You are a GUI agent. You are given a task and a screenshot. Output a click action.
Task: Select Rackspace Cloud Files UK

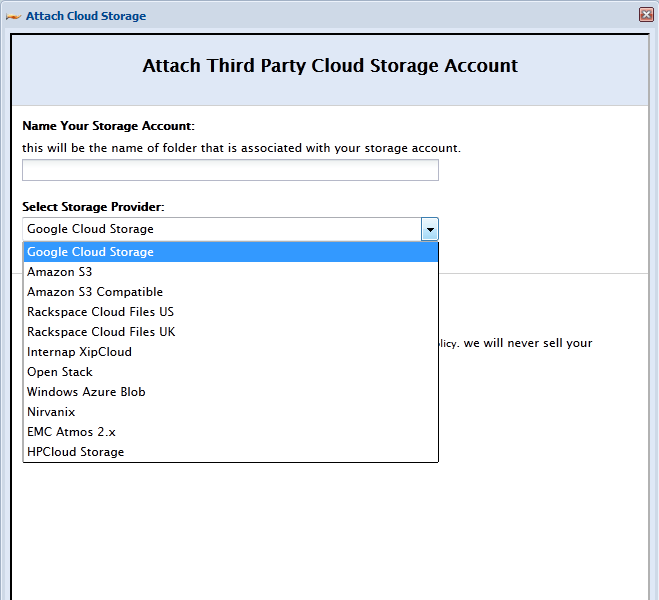pyautogui.click(x=231, y=332)
